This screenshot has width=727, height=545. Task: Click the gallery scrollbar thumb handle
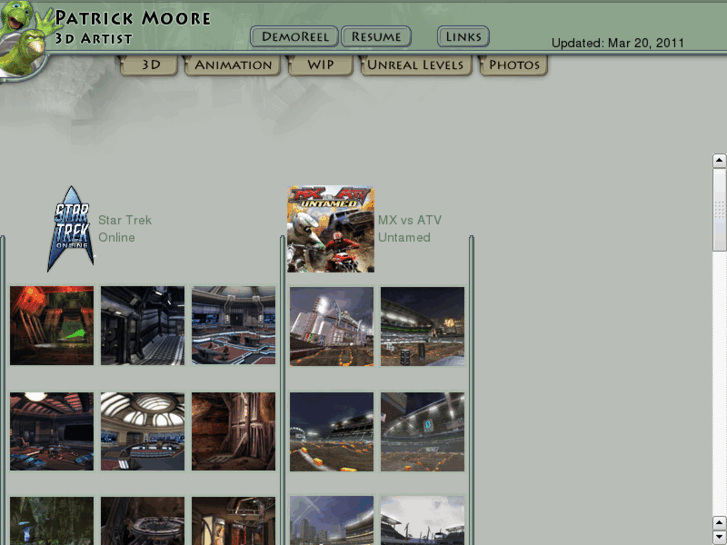(719, 209)
